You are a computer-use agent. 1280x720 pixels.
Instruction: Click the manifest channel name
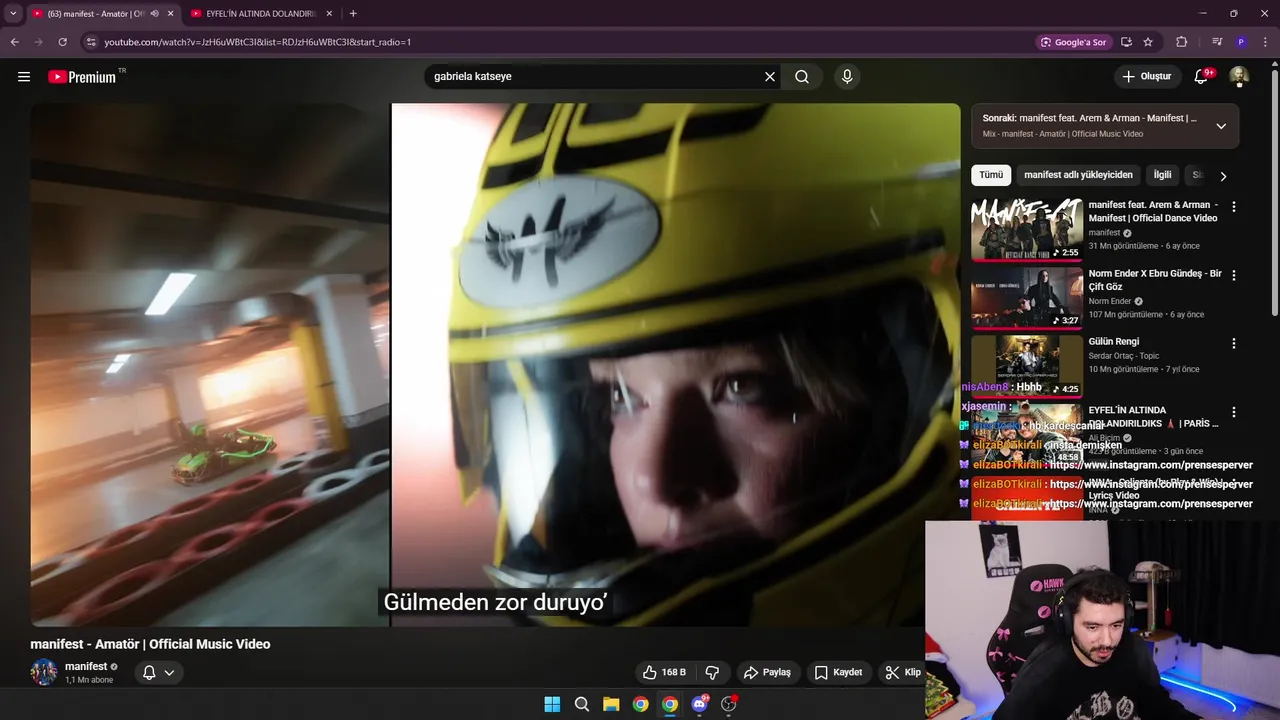(x=86, y=667)
